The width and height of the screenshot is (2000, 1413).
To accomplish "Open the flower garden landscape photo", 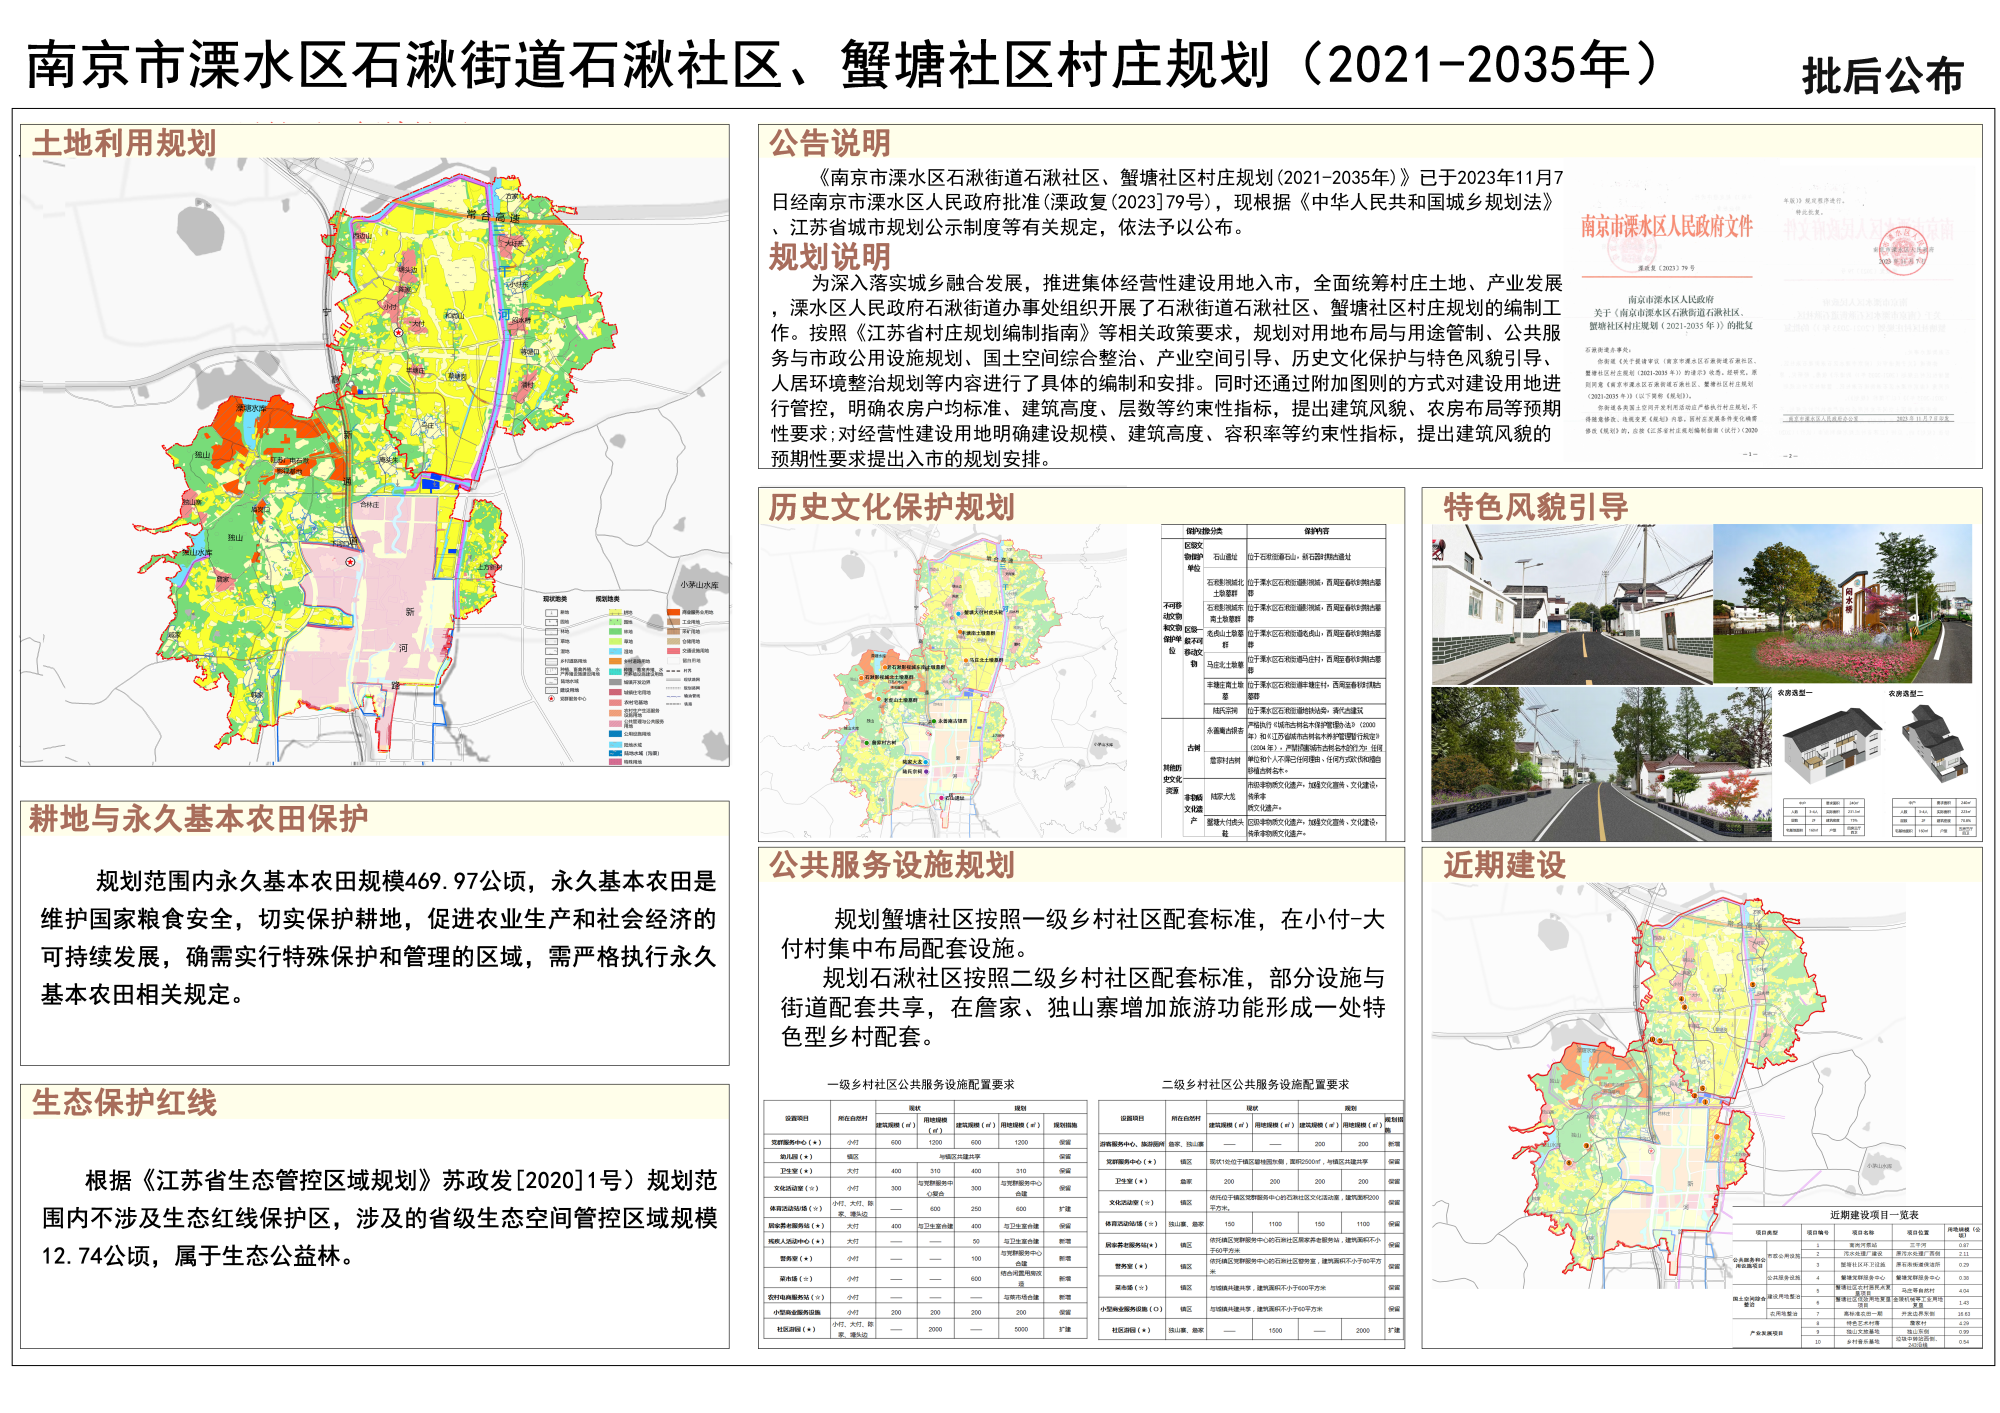I will click(x=1842, y=604).
